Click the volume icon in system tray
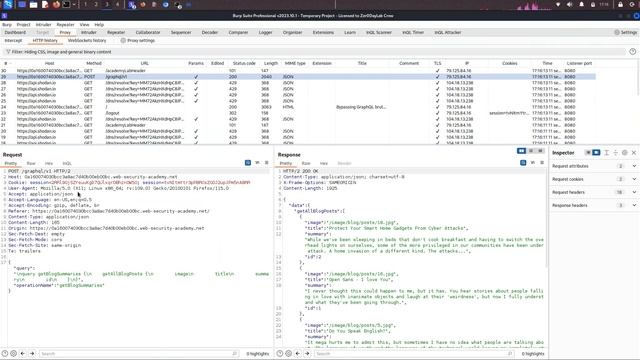The height and width of the screenshot is (360, 640). 569,4
